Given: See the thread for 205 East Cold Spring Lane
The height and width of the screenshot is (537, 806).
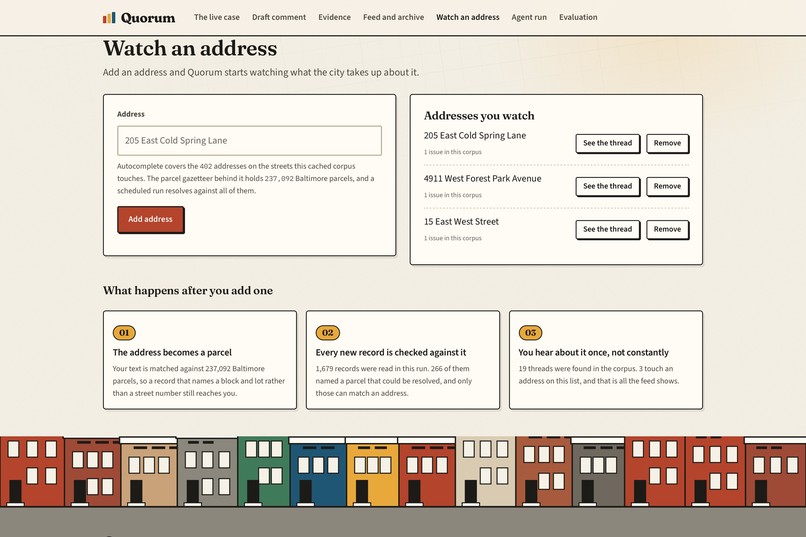Looking at the screenshot, I should coord(608,143).
